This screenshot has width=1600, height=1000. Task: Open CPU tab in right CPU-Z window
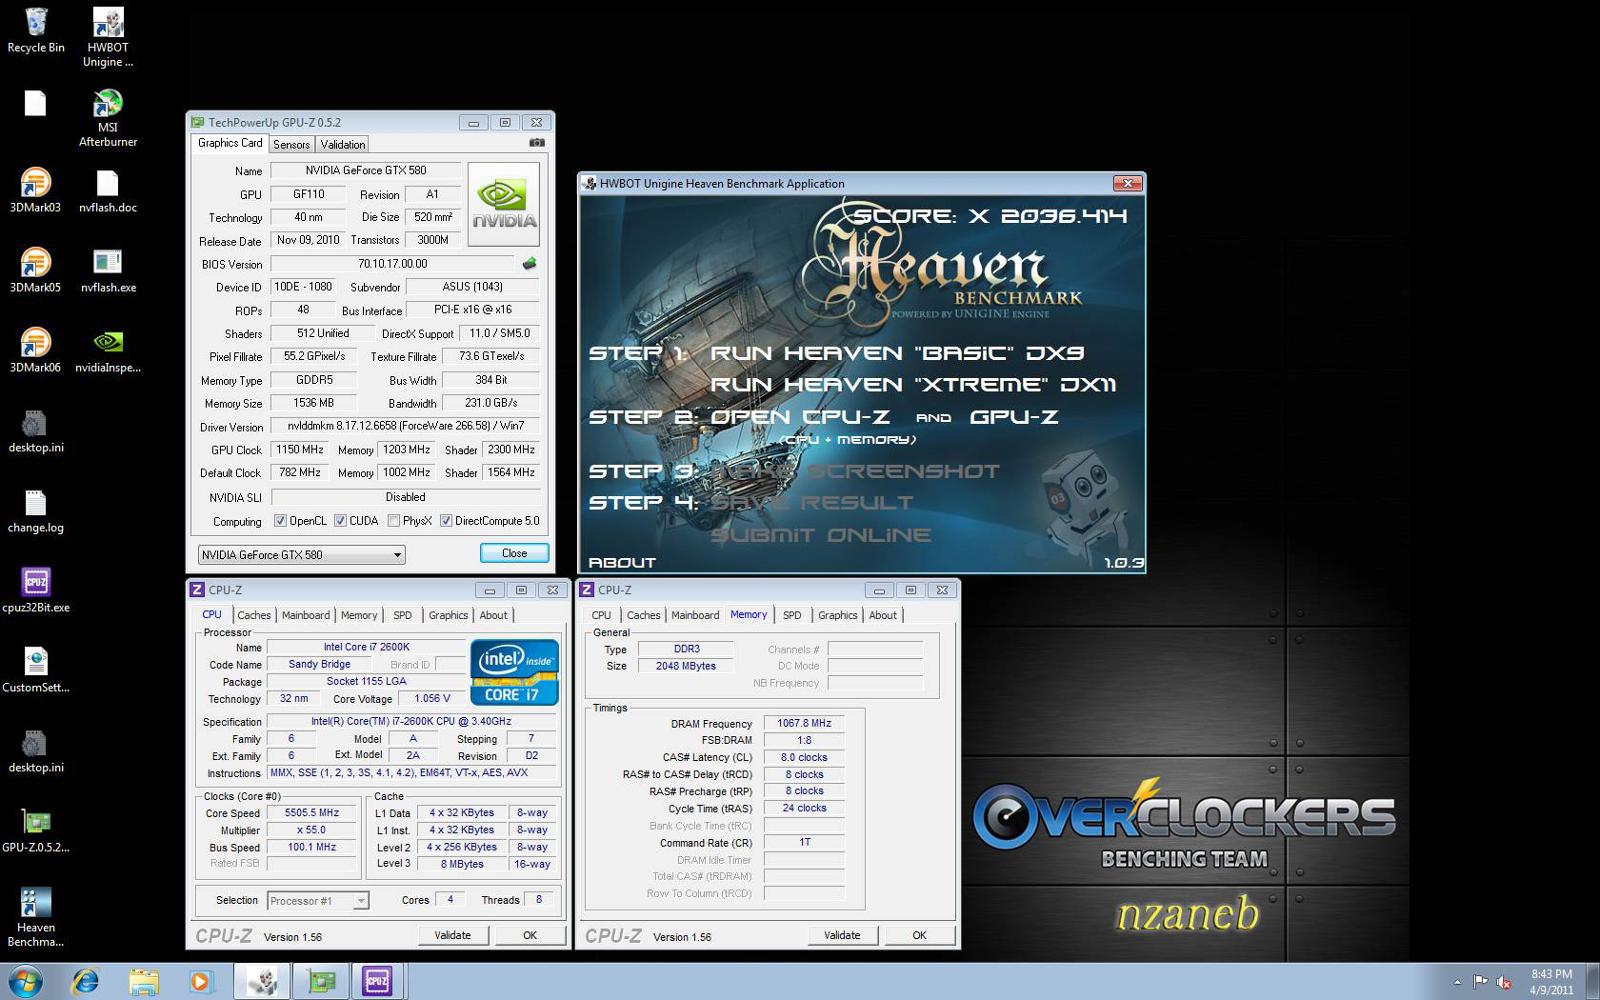601,615
